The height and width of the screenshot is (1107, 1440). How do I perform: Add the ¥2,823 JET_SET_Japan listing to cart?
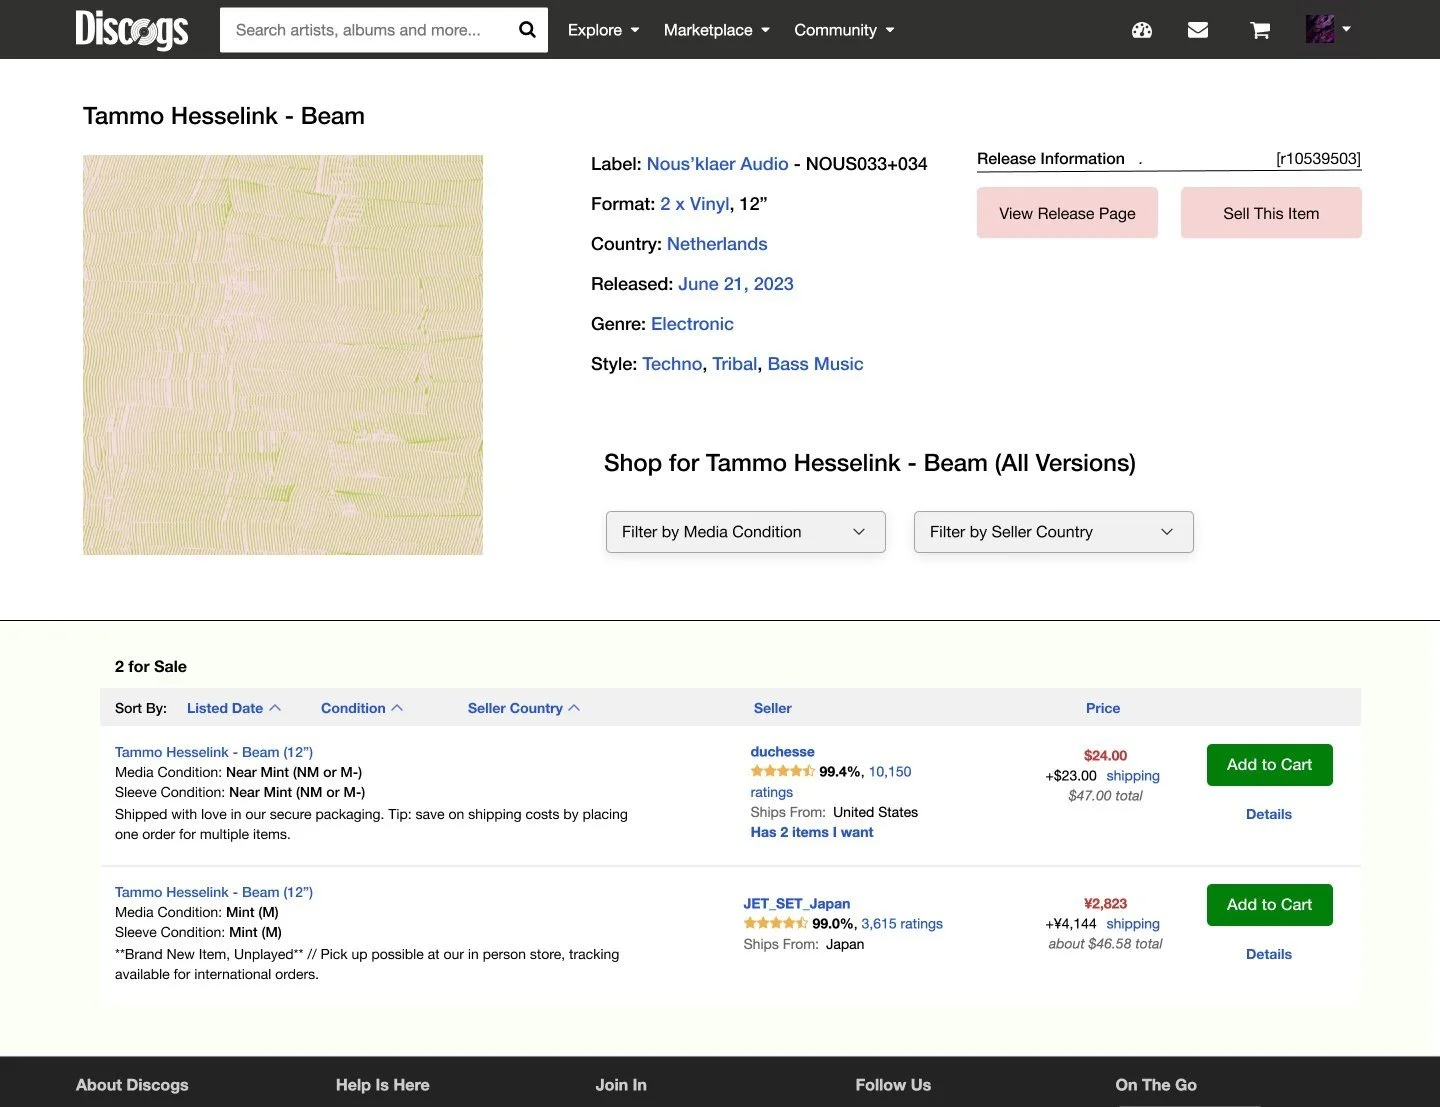[1269, 905]
